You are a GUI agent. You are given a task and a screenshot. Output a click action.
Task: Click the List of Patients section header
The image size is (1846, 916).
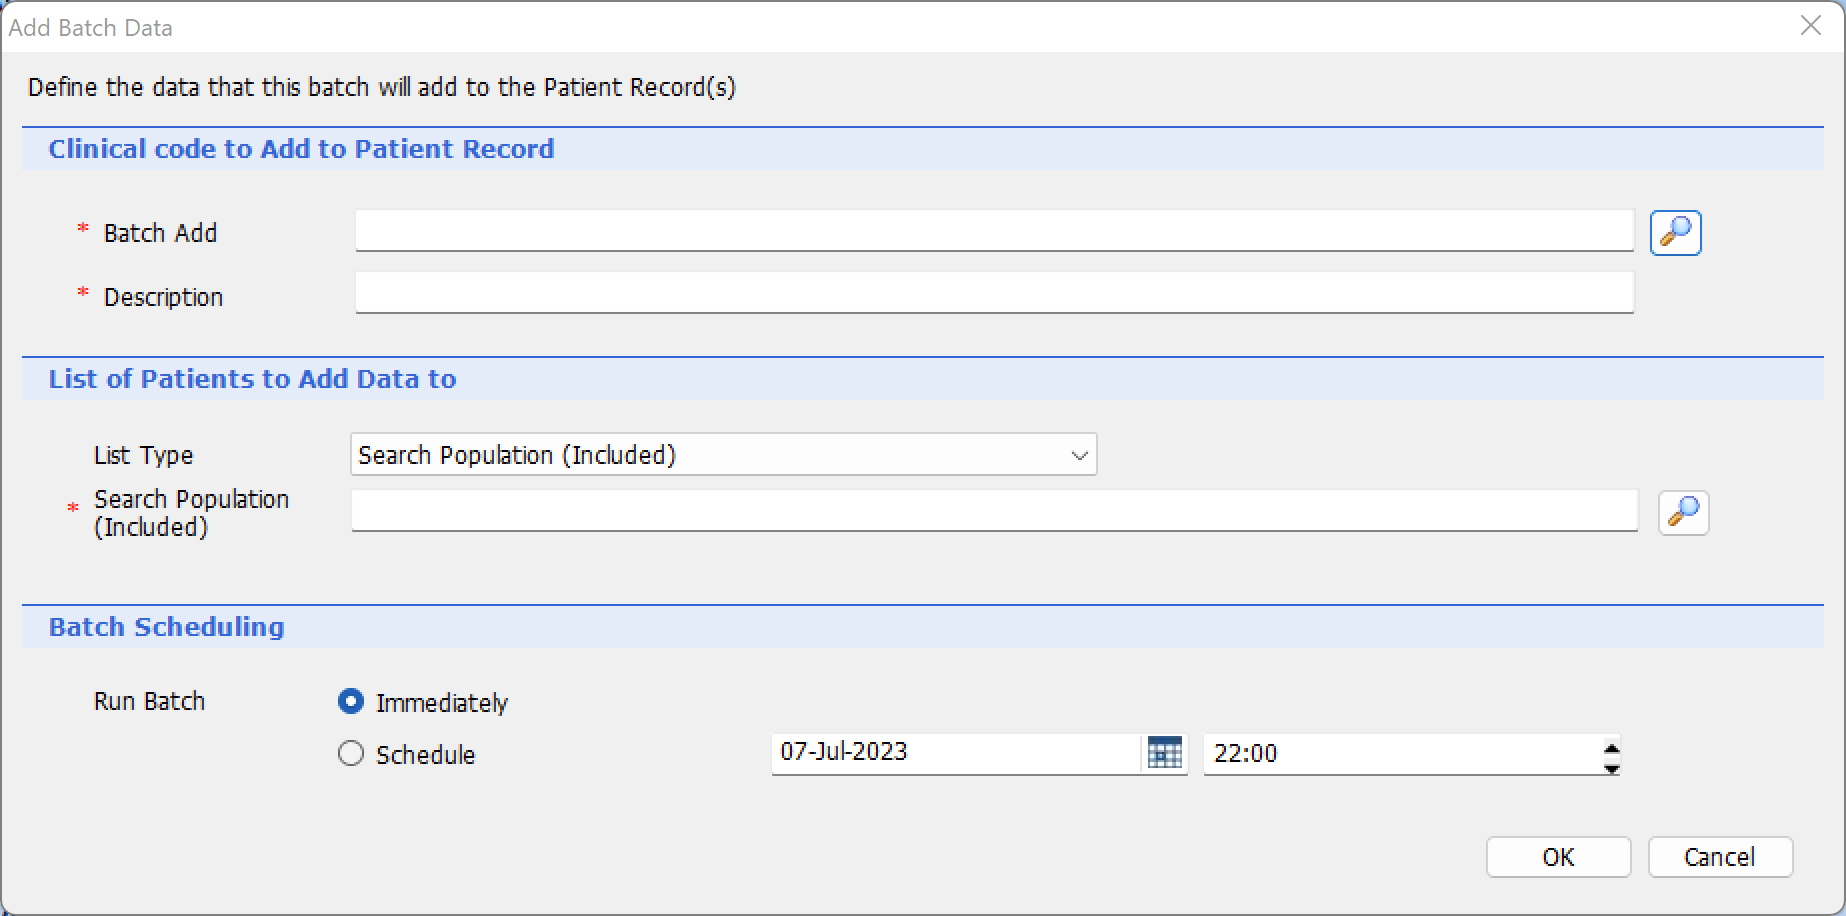tap(252, 379)
